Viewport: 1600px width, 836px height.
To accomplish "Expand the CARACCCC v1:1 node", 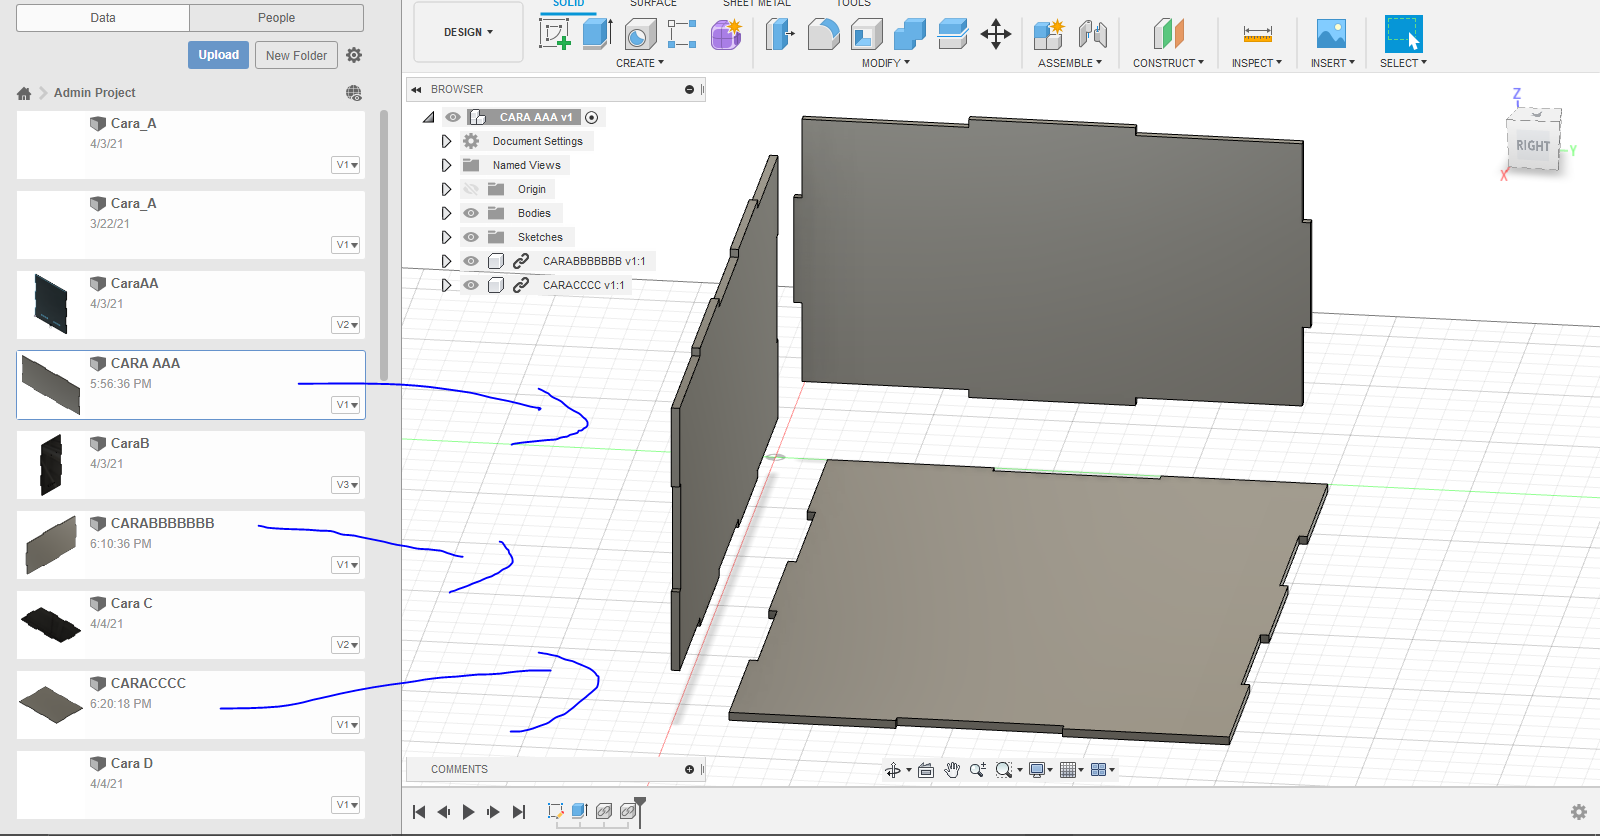I will click(x=446, y=285).
